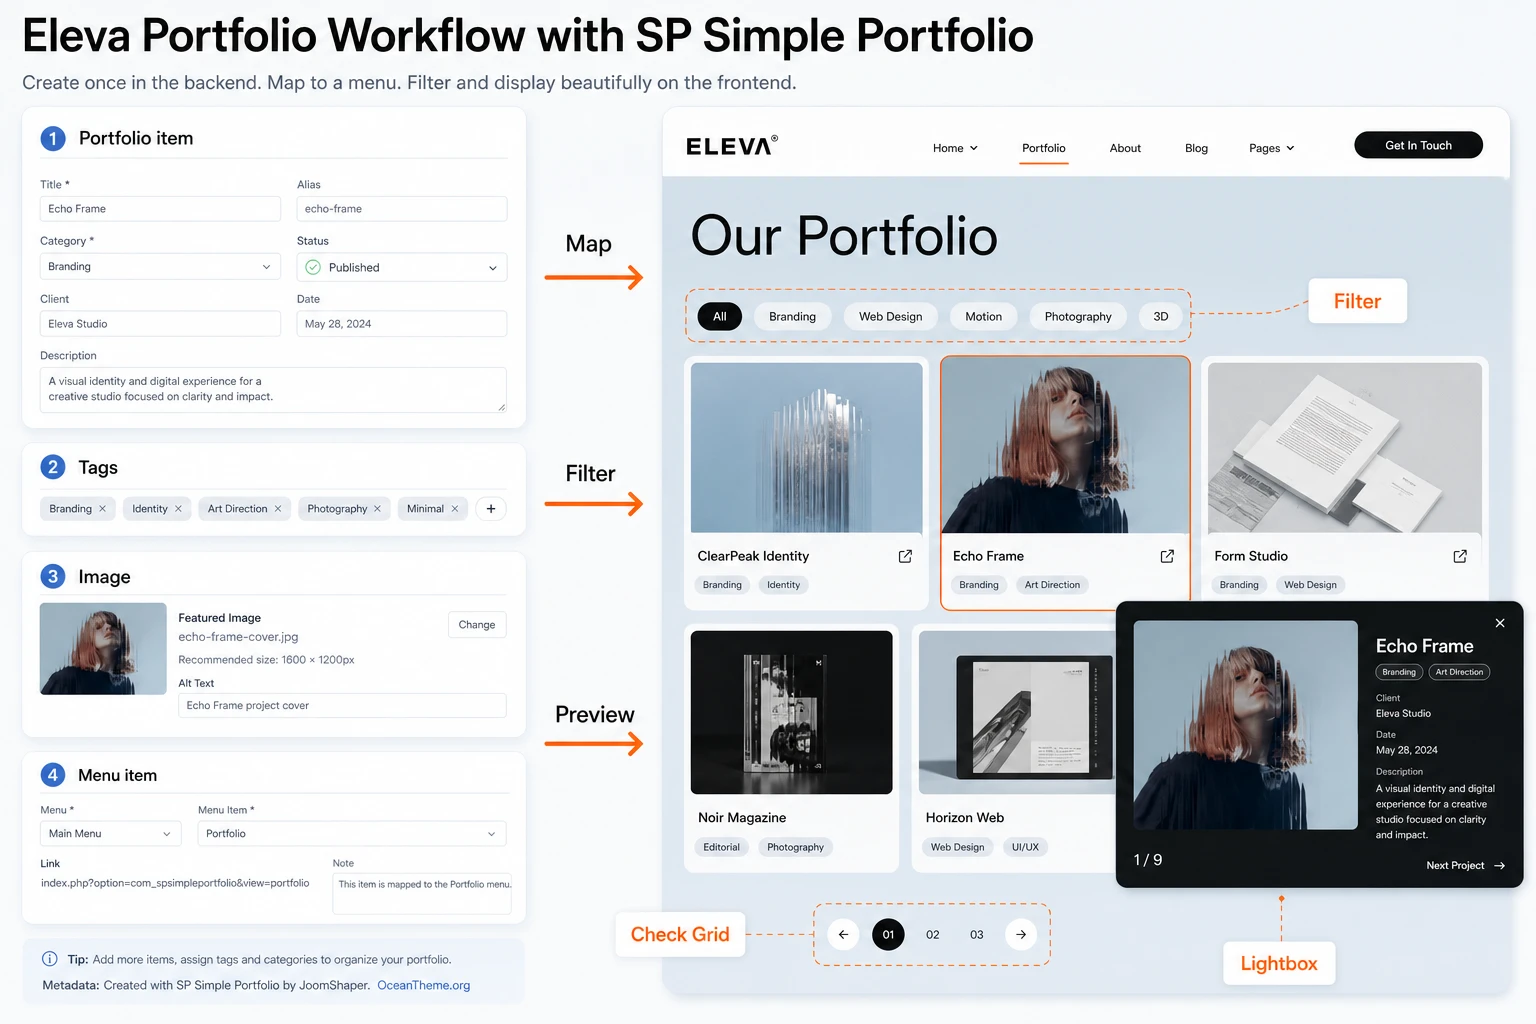Open the Portfolio nav tab

tap(1044, 148)
